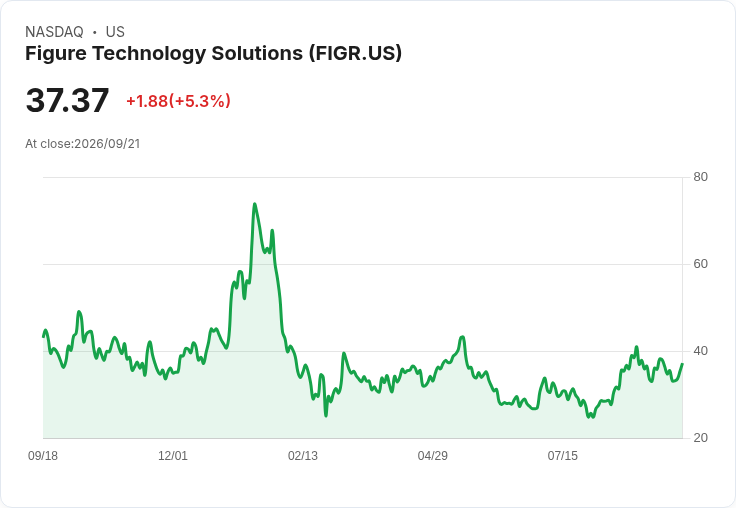The width and height of the screenshot is (736, 508).
Task: Click the NASDAQ exchange label
Action: pos(54,32)
